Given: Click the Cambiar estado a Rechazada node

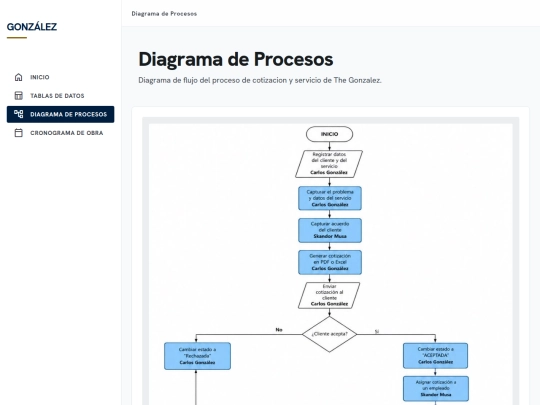Looking at the screenshot, I should point(197,356).
